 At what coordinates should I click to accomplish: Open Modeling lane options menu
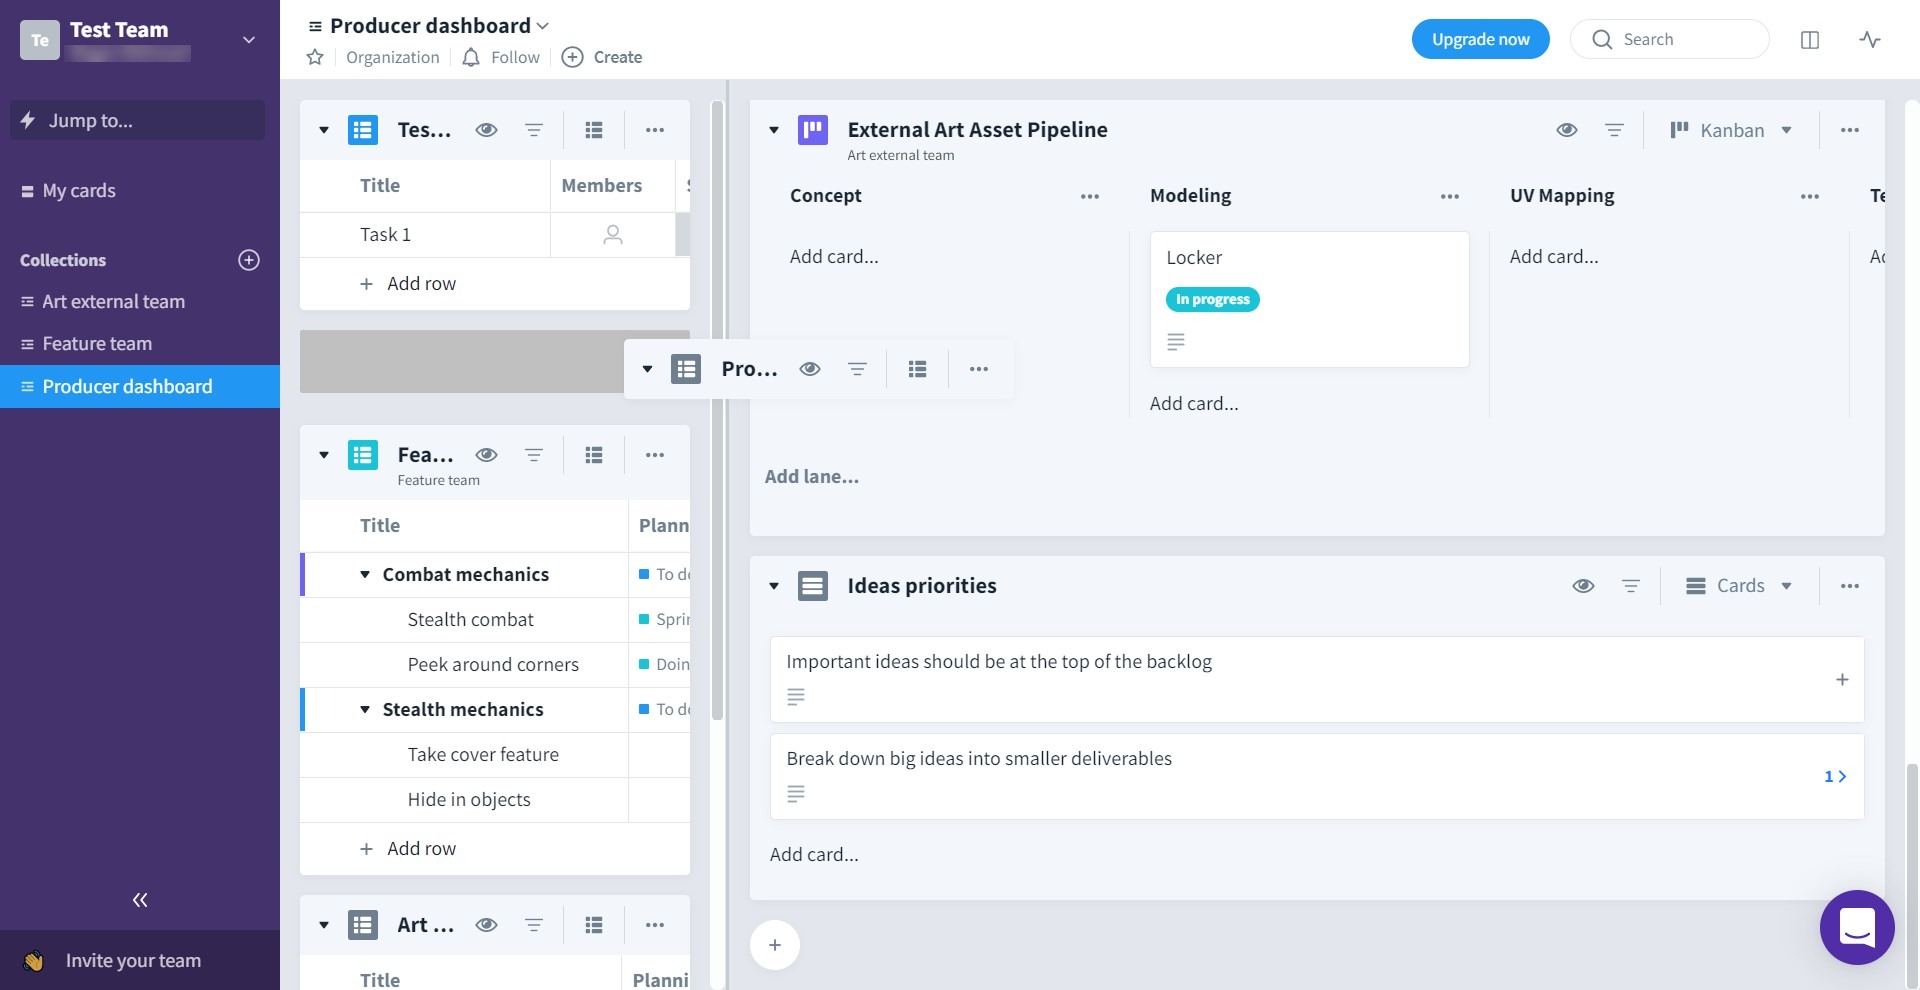(x=1450, y=196)
